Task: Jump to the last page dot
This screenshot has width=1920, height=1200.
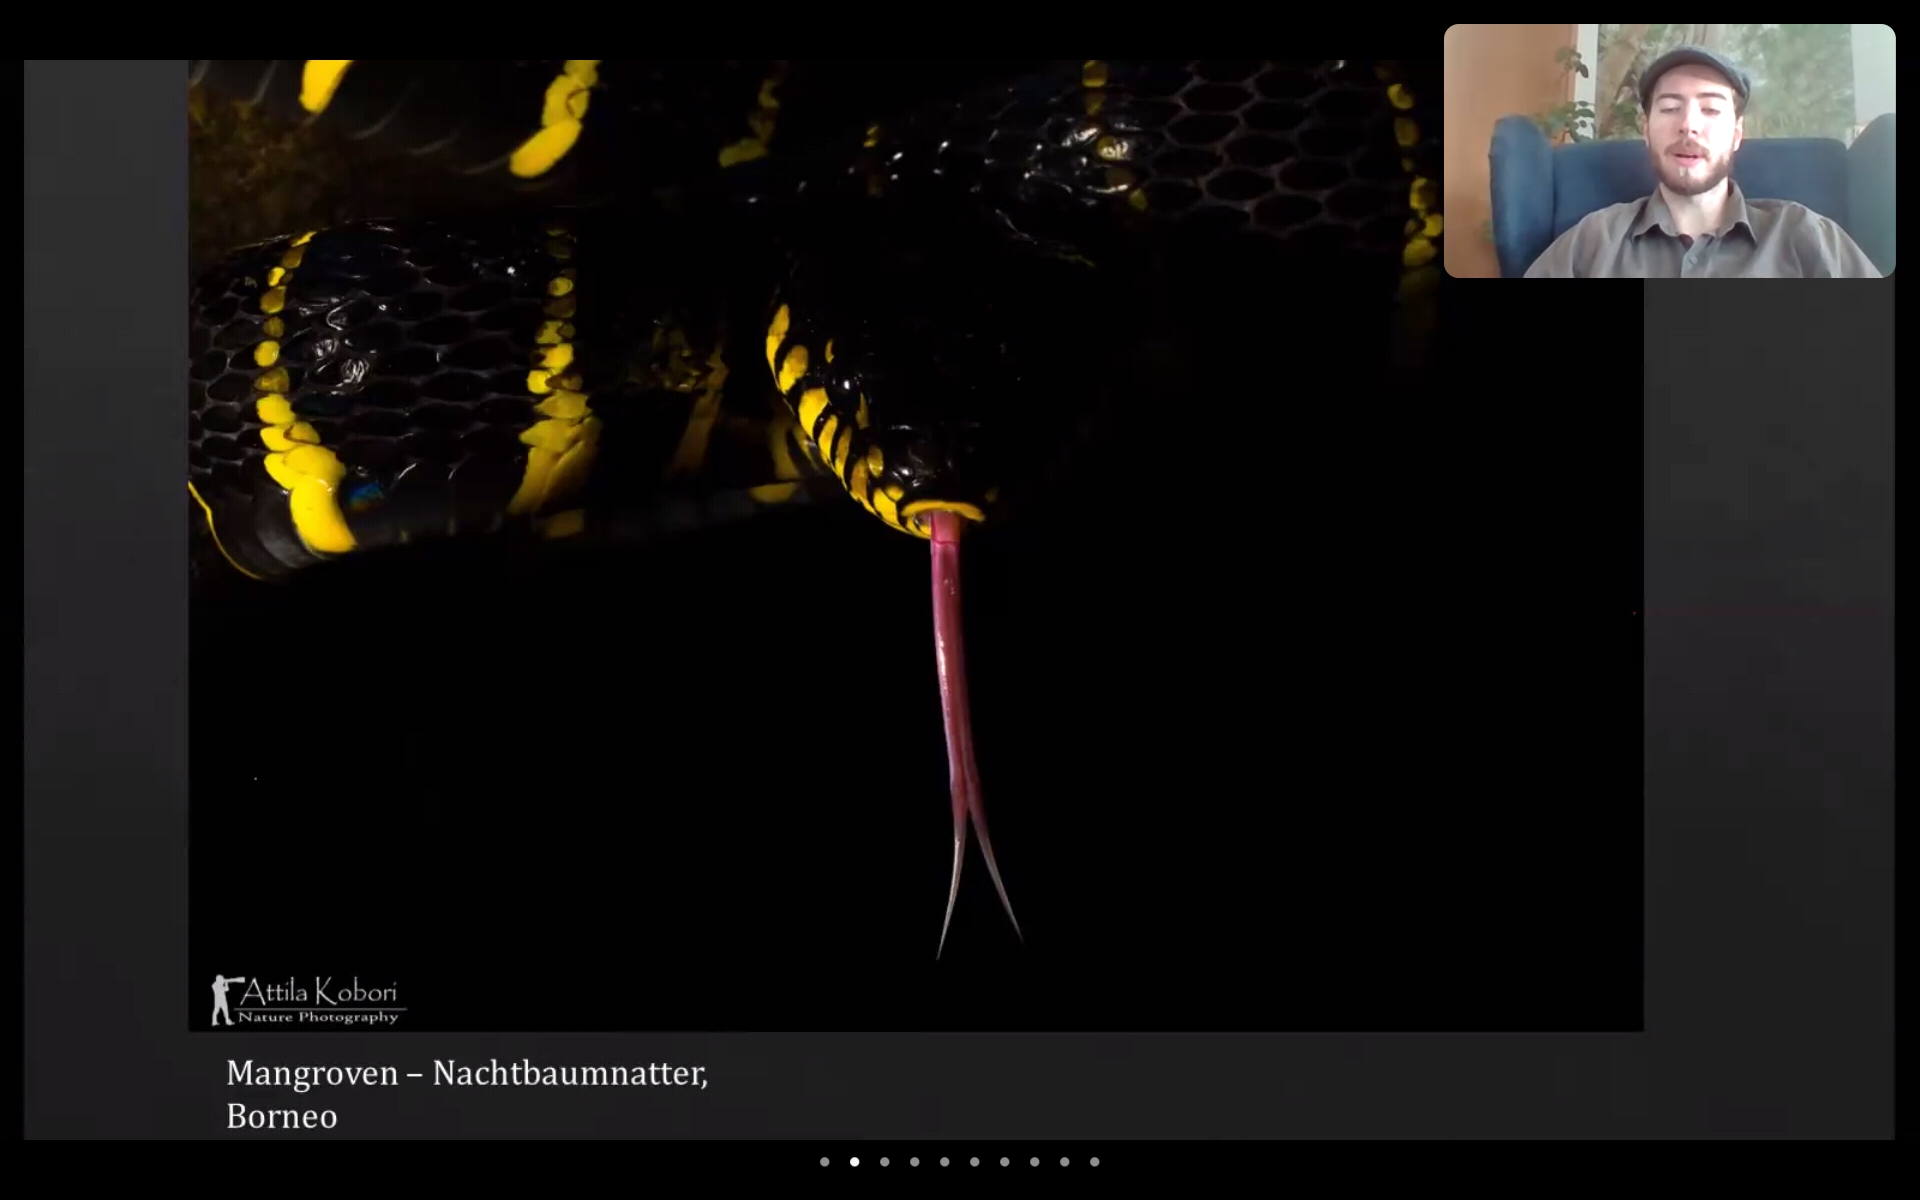Action: click(x=1094, y=1162)
